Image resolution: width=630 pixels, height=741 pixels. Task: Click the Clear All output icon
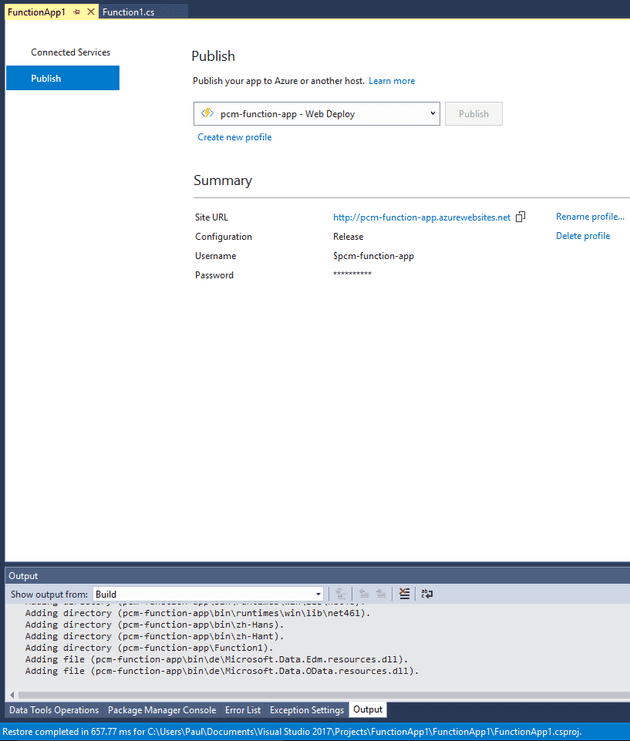coord(404,594)
